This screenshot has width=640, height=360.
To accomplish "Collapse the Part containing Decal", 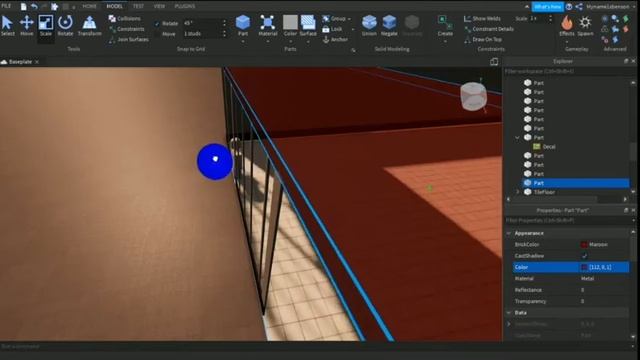I will [x=518, y=138].
